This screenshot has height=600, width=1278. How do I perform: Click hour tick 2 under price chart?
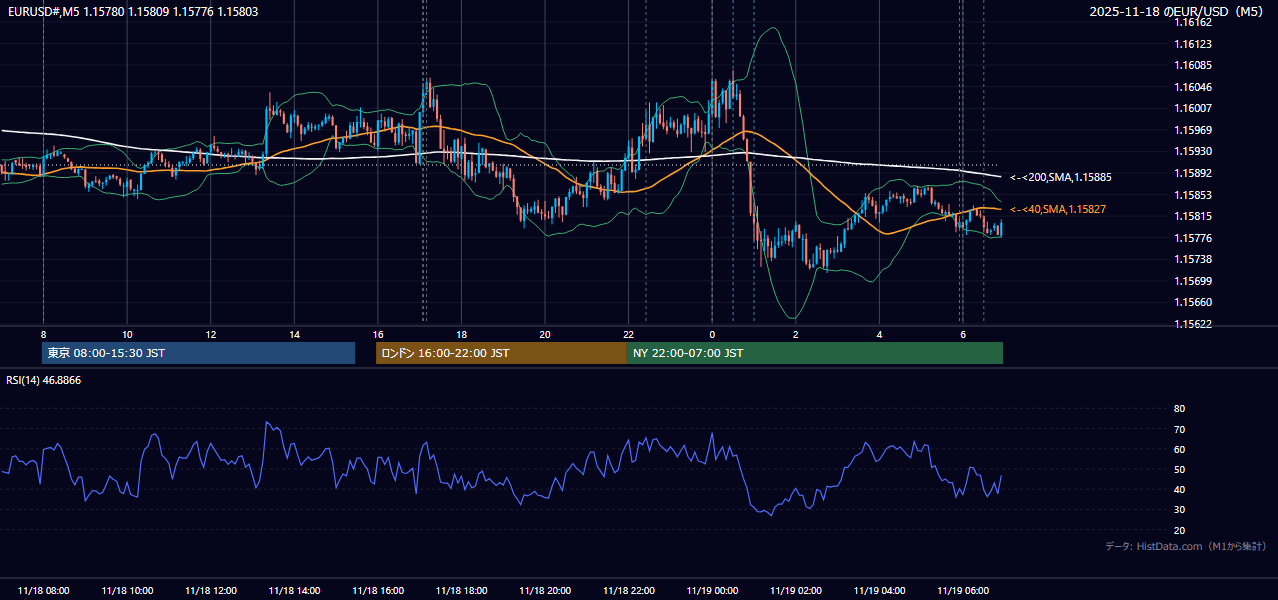[x=796, y=334]
